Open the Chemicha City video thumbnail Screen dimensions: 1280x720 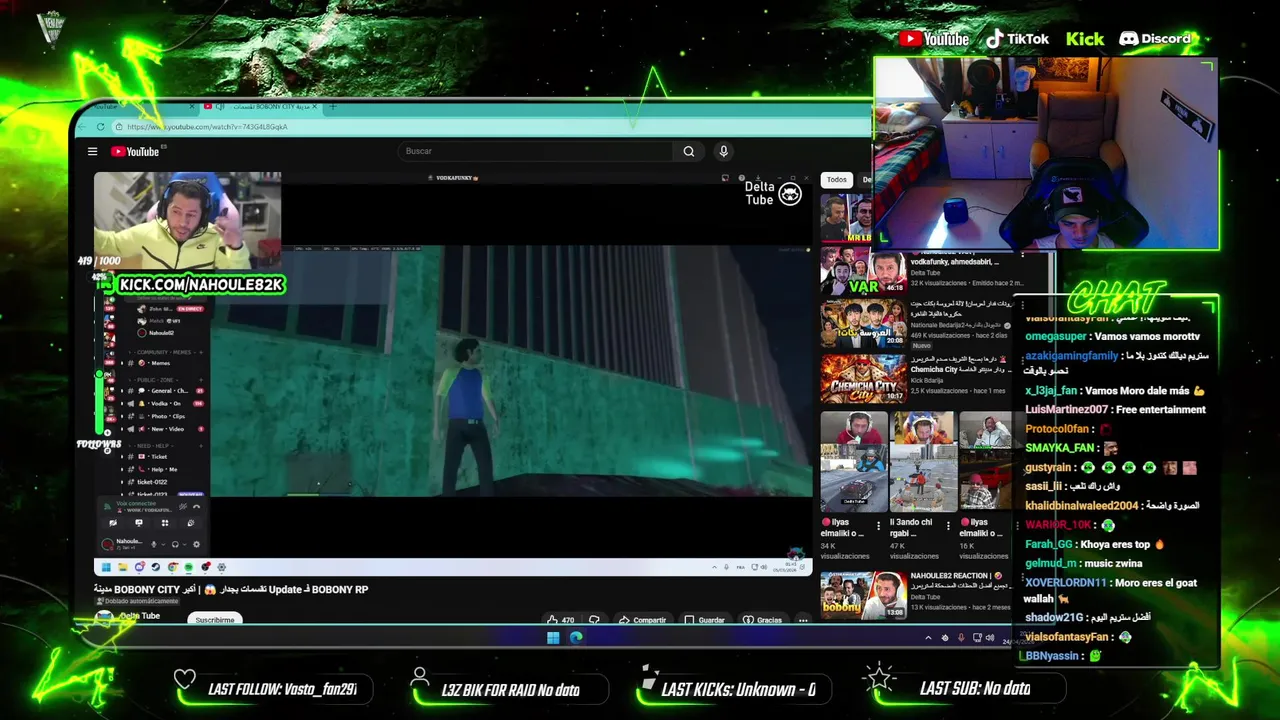[863, 378]
